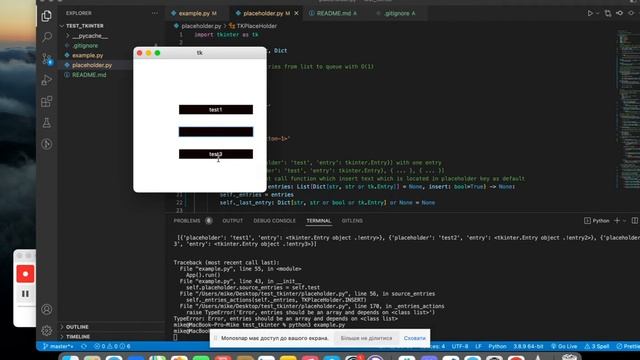Click the terminal input prompt line

click(x=176, y=337)
